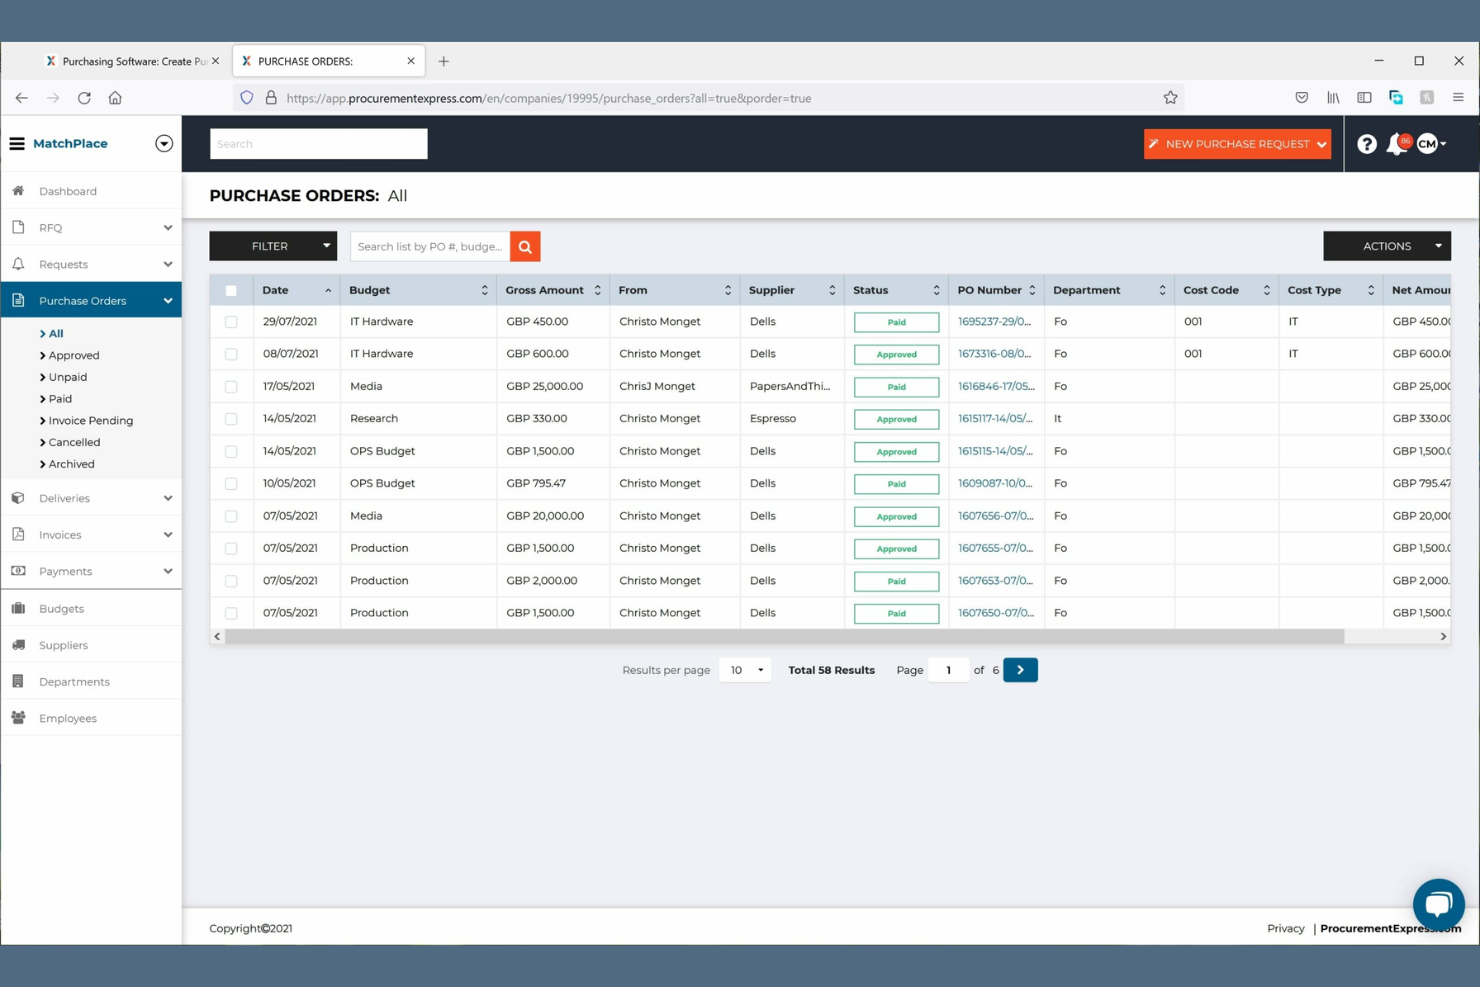The image size is (1480, 987).
Task: Open the Pocket save icon in toolbar
Action: point(1301,98)
